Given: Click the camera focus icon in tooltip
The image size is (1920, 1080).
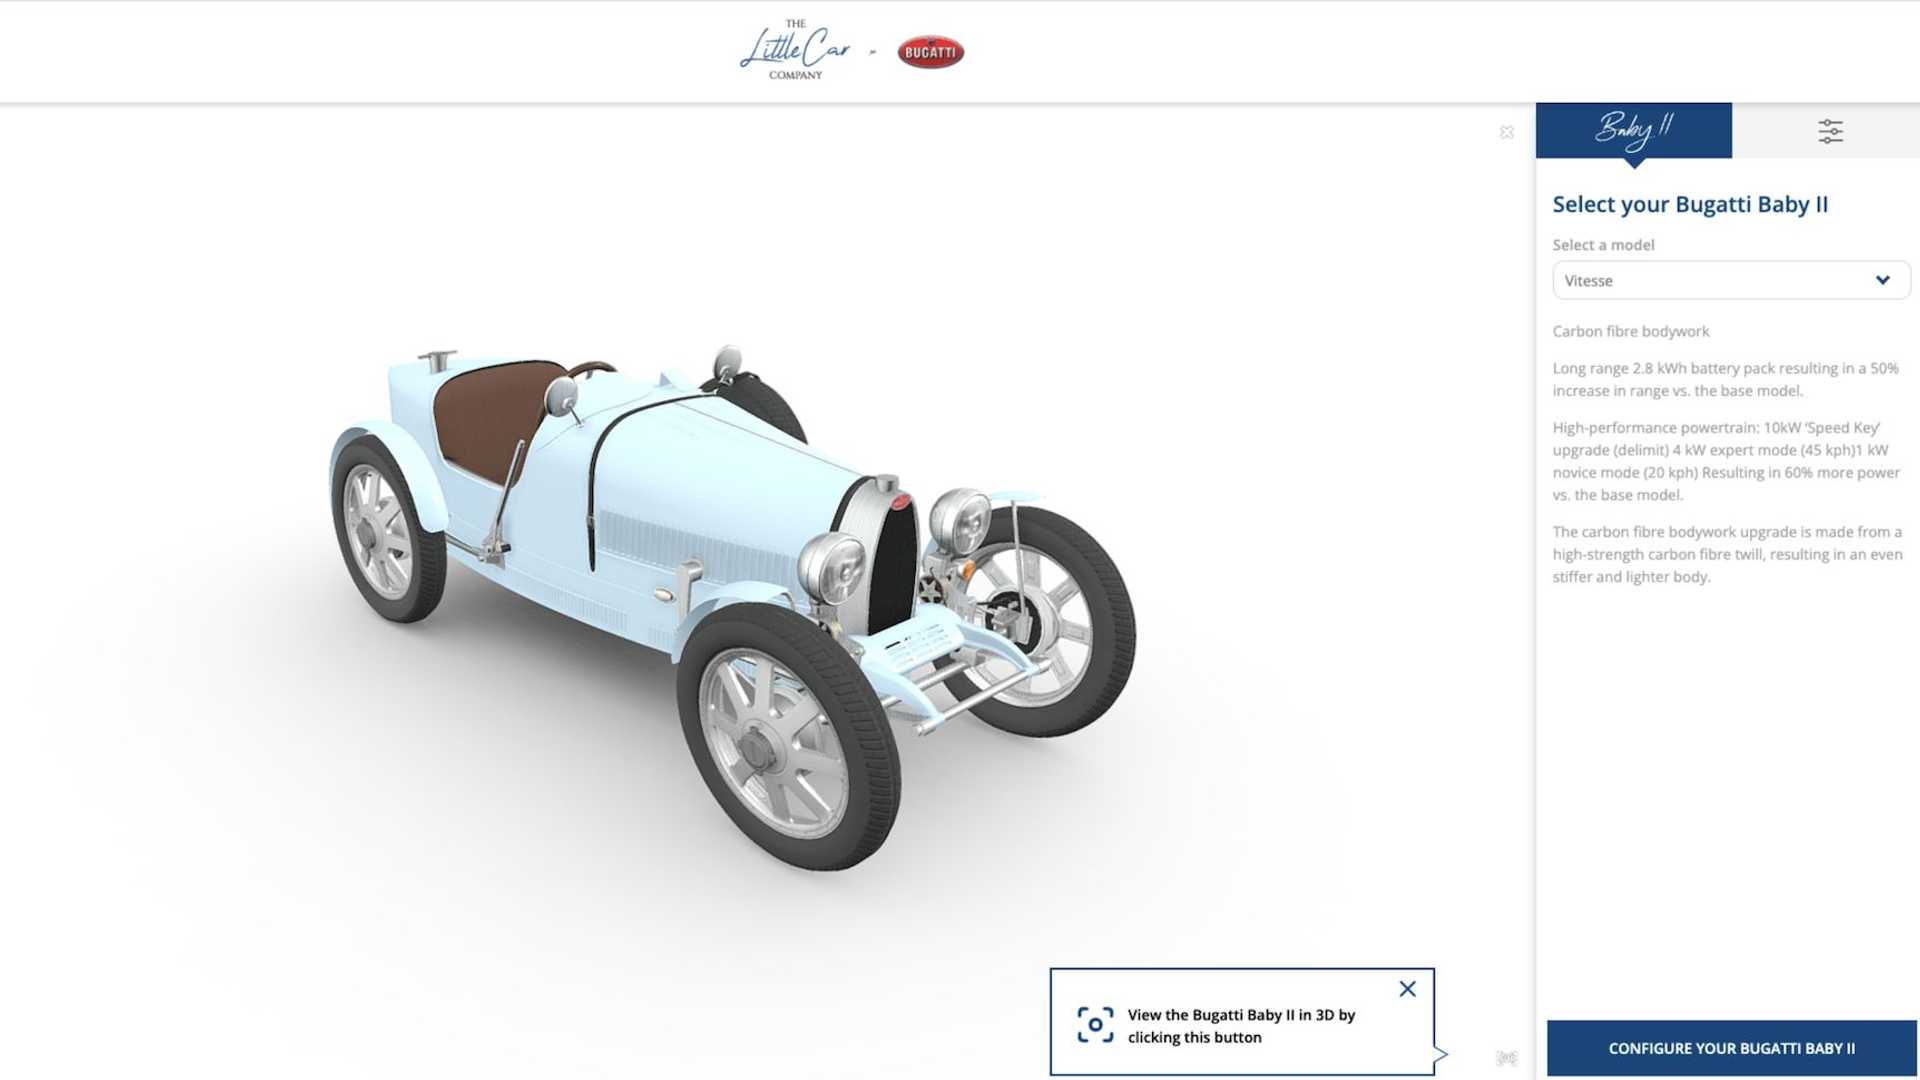Looking at the screenshot, I should click(x=1095, y=1025).
